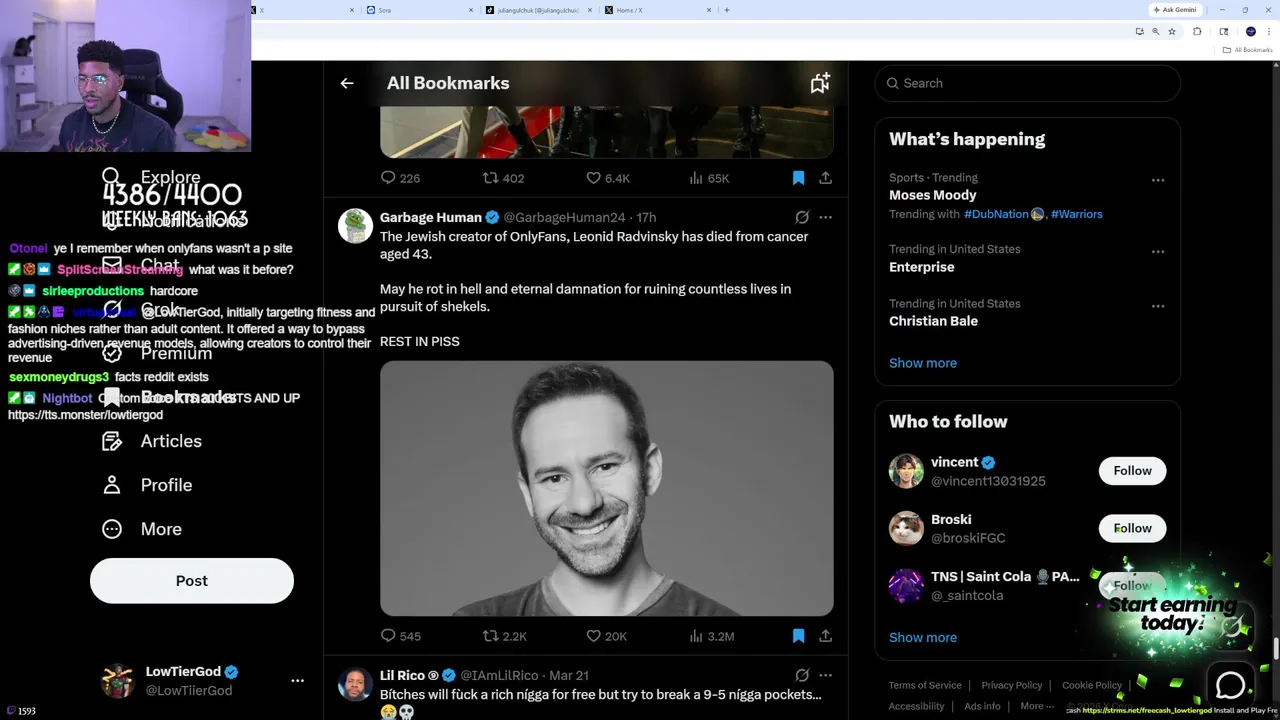Open TNS Saint Cola's profile avatar
1280x720 pixels.
906,586
